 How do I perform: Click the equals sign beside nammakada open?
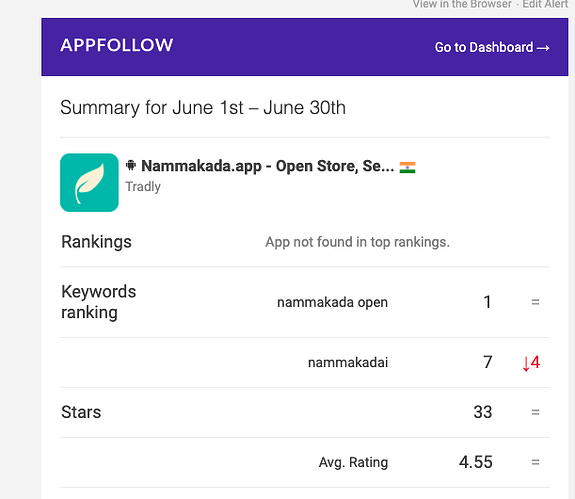point(535,302)
